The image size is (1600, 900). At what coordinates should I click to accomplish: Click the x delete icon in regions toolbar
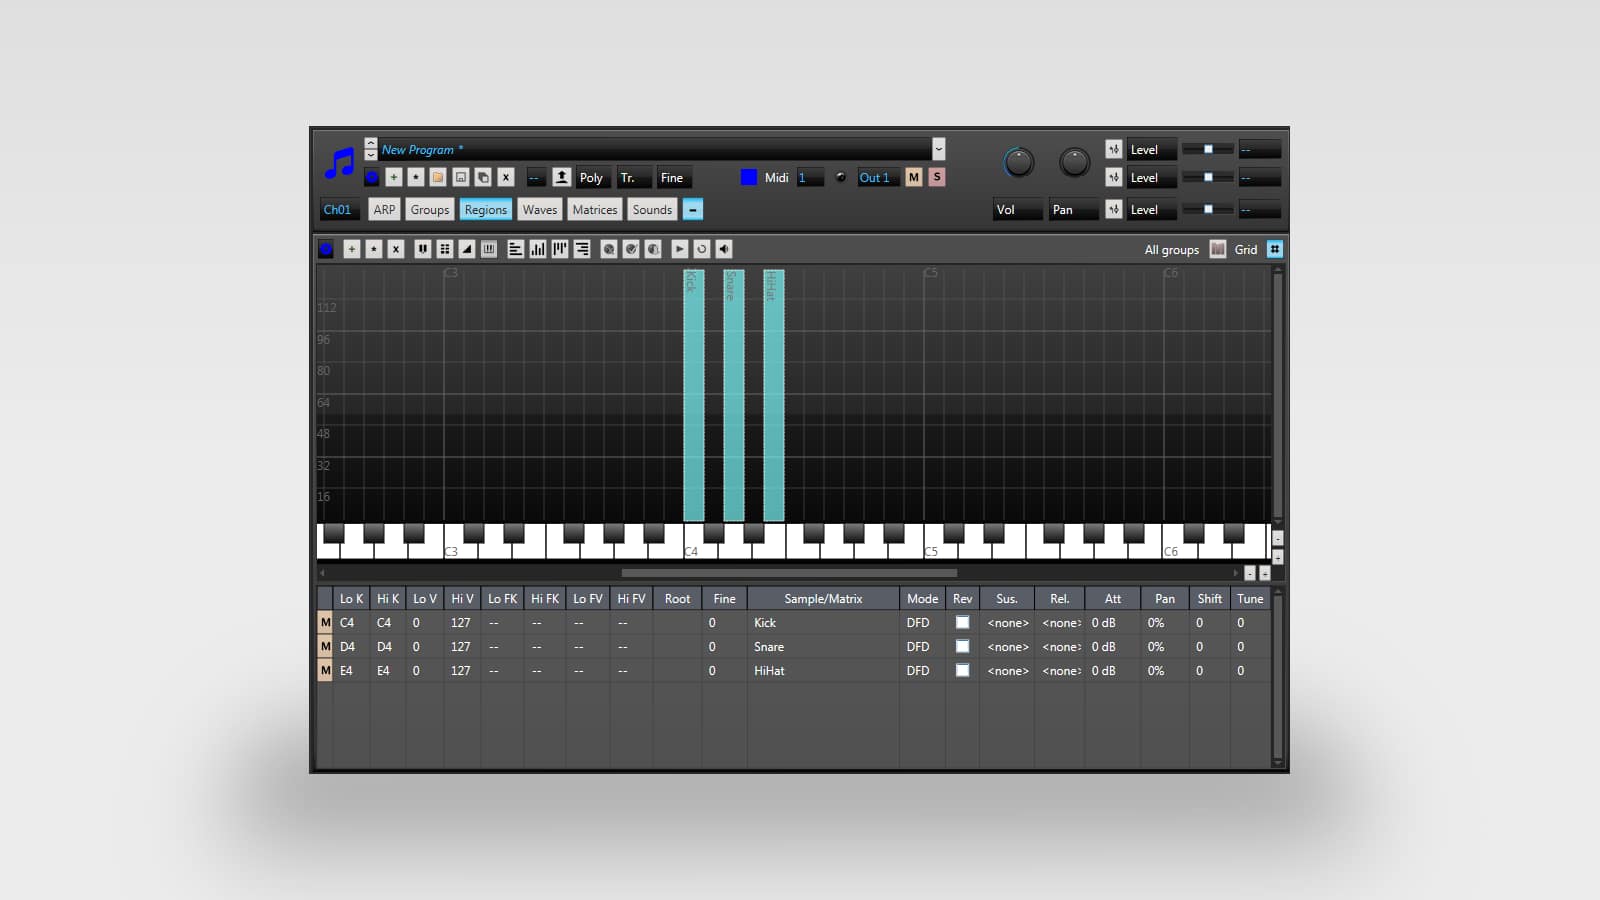click(x=396, y=249)
